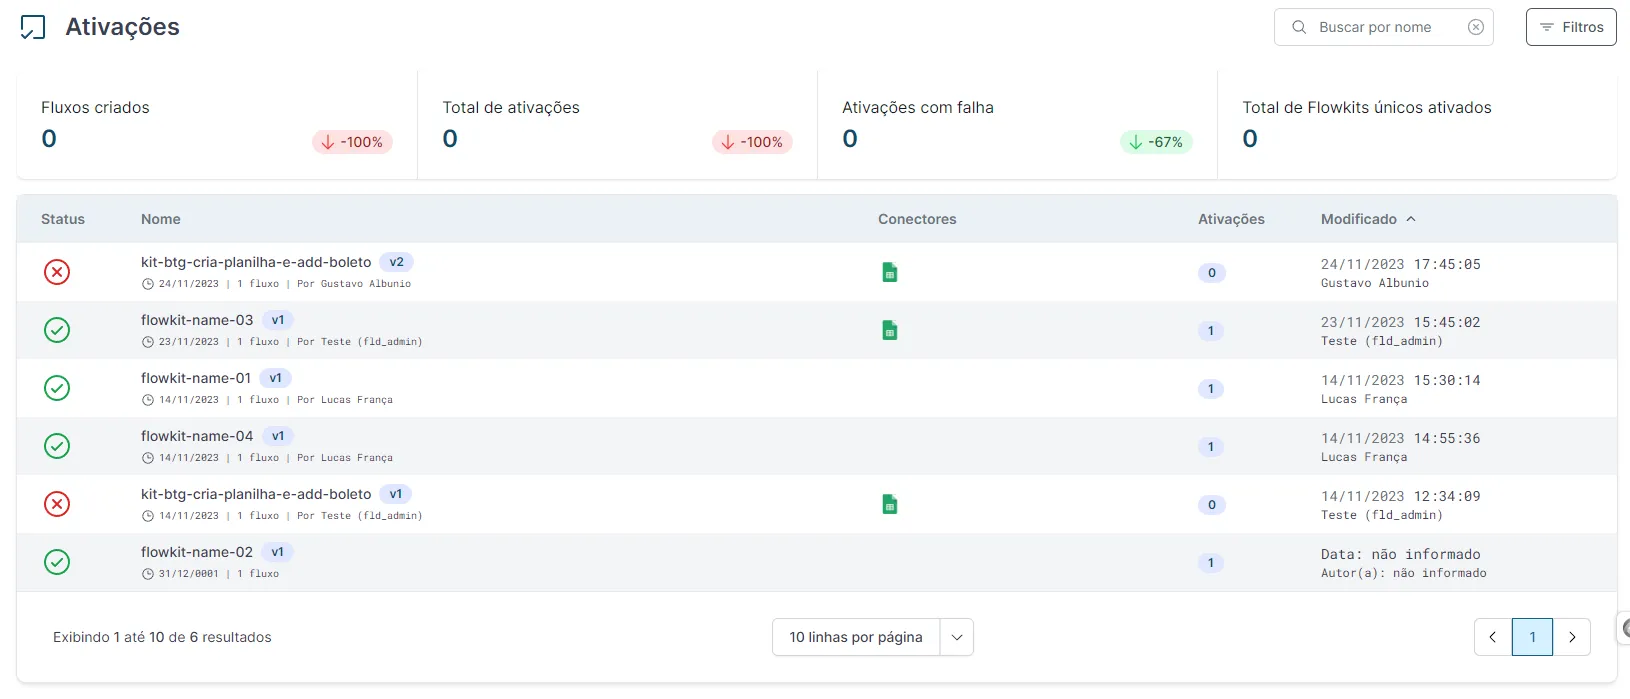Open the Filtros filter panel
Viewport: 1630px width, 699px height.
coord(1571,27)
